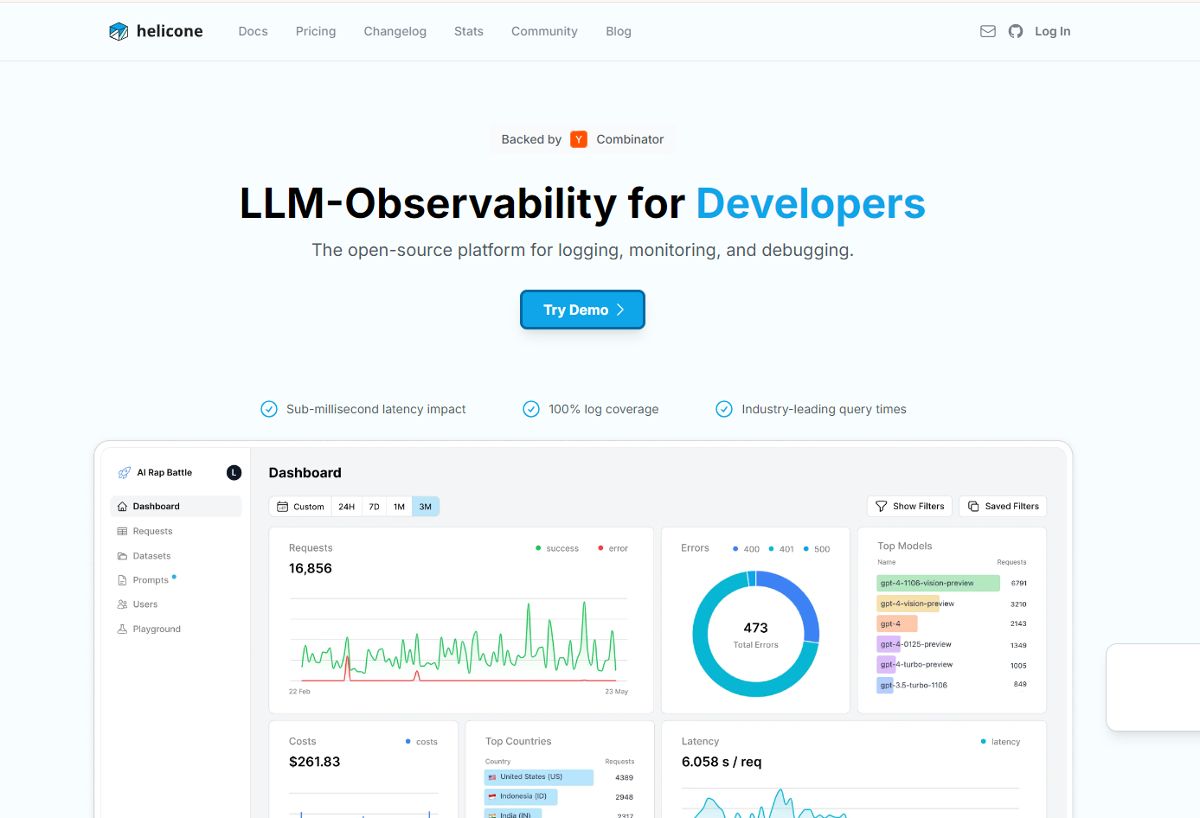This screenshot has height=818, width=1200.
Task: Click the Log In link
Action: pyautogui.click(x=1052, y=31)
